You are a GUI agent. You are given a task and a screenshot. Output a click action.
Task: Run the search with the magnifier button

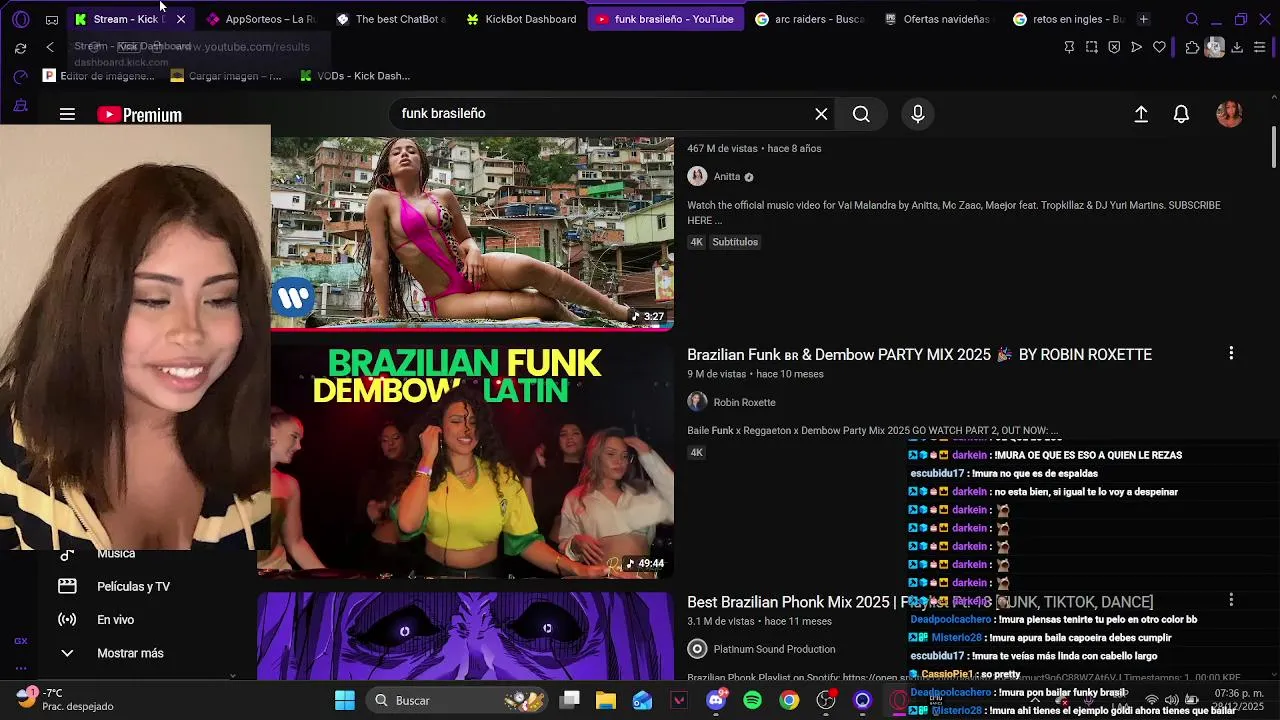point(861,114)
